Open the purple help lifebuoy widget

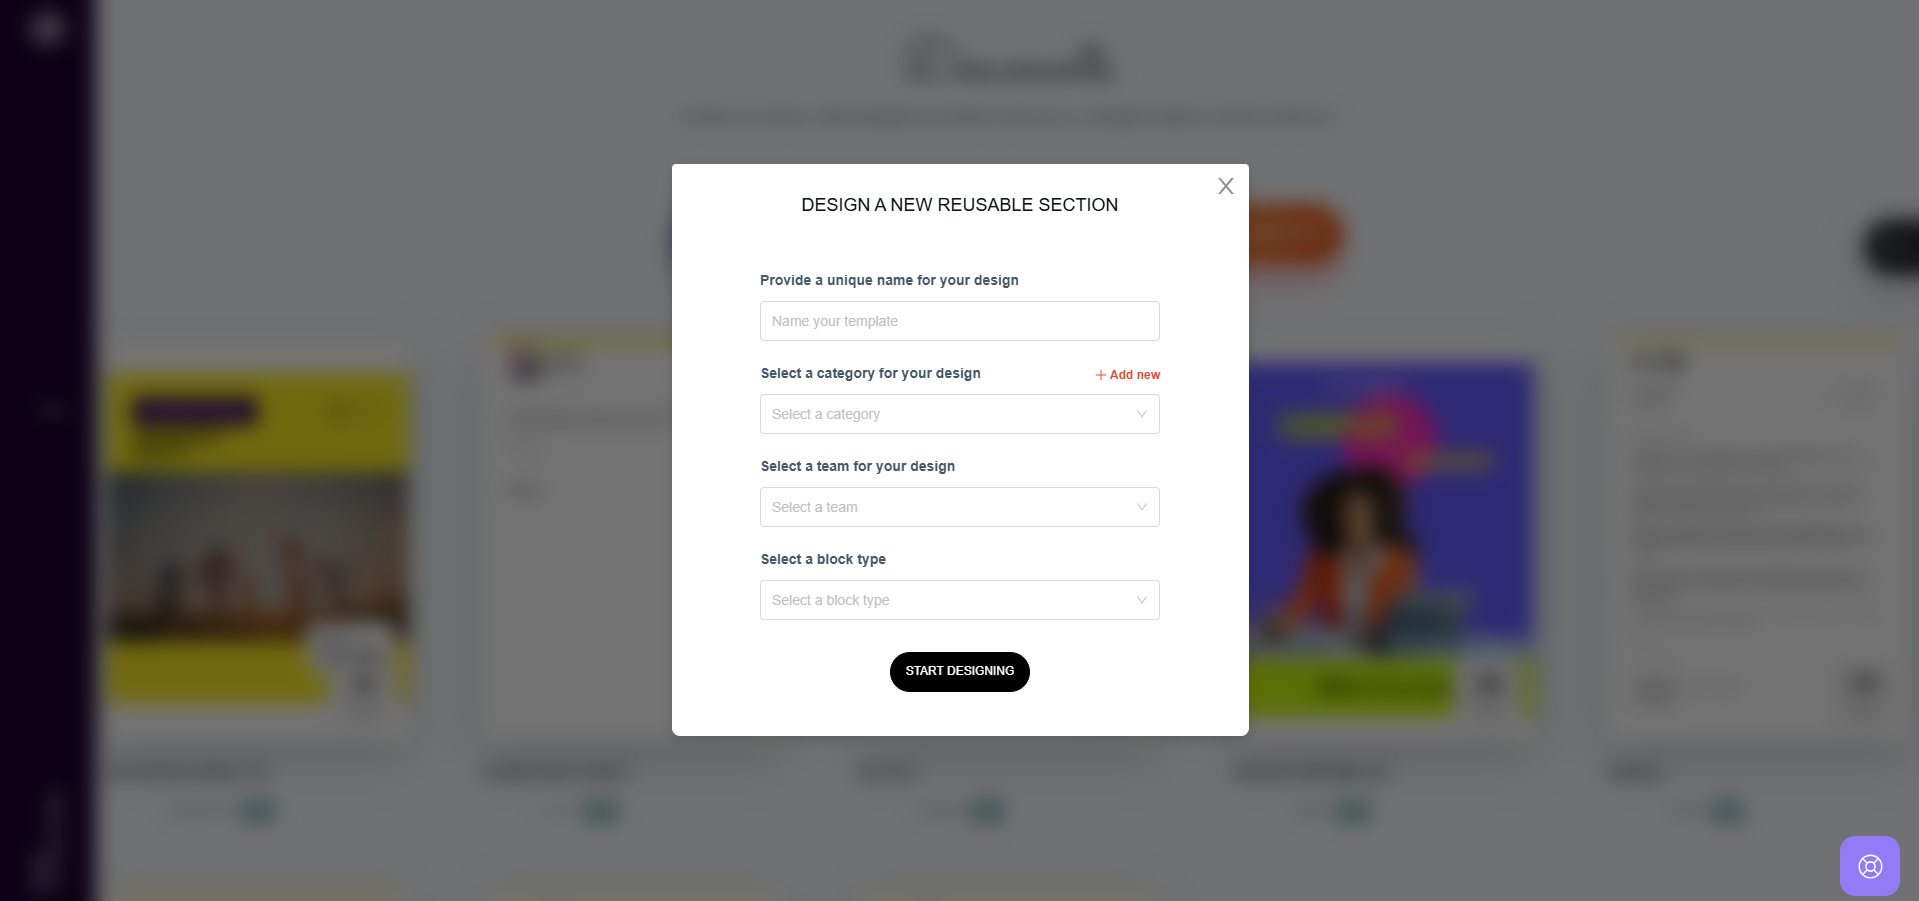1869,865
